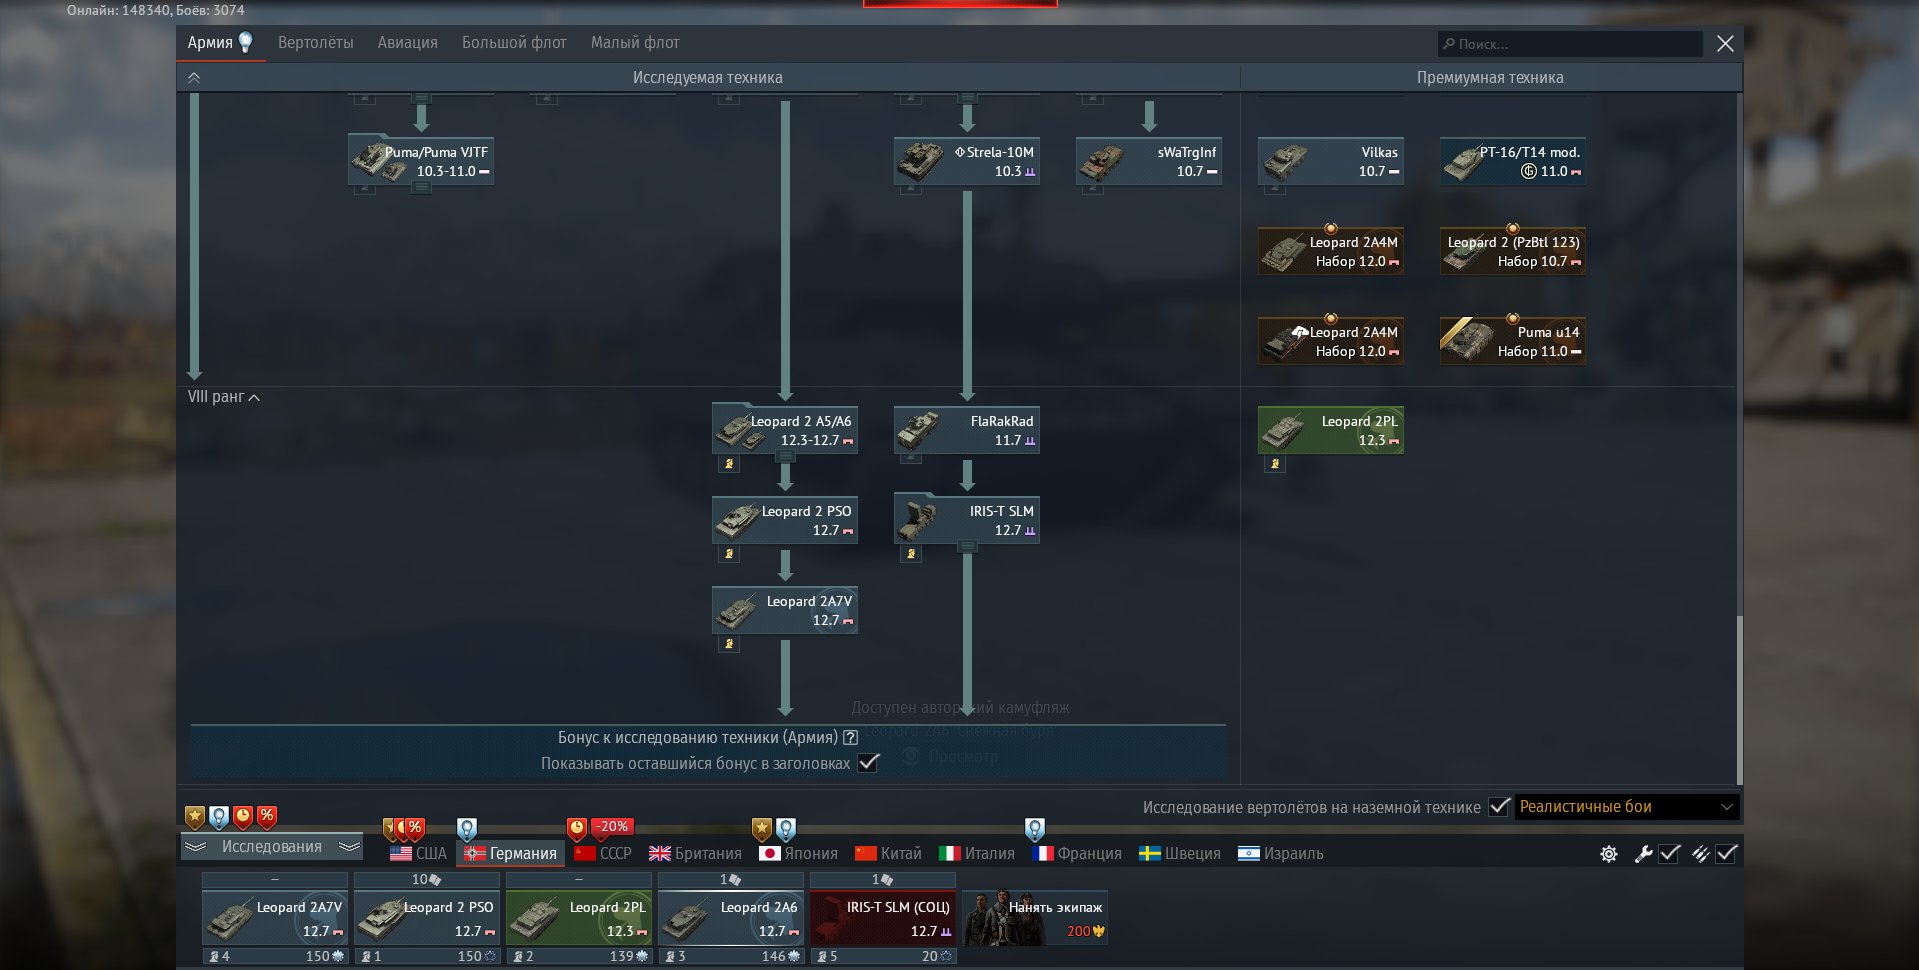Select Leopard 2A6 in the crew slot bar
The image size is (1919, 970).
point(731,918)
